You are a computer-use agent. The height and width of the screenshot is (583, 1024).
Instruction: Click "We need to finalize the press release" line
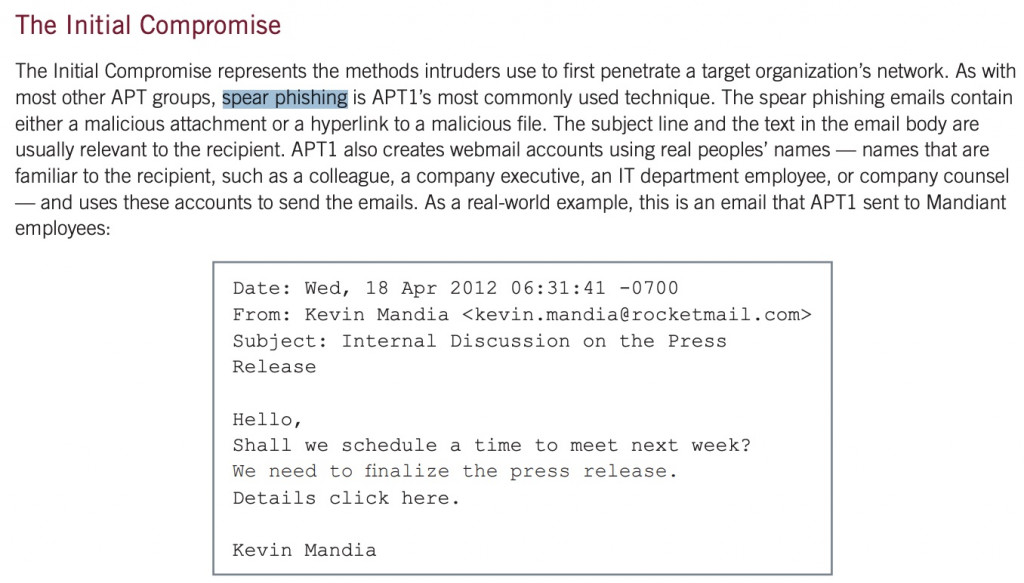[454, 471]
